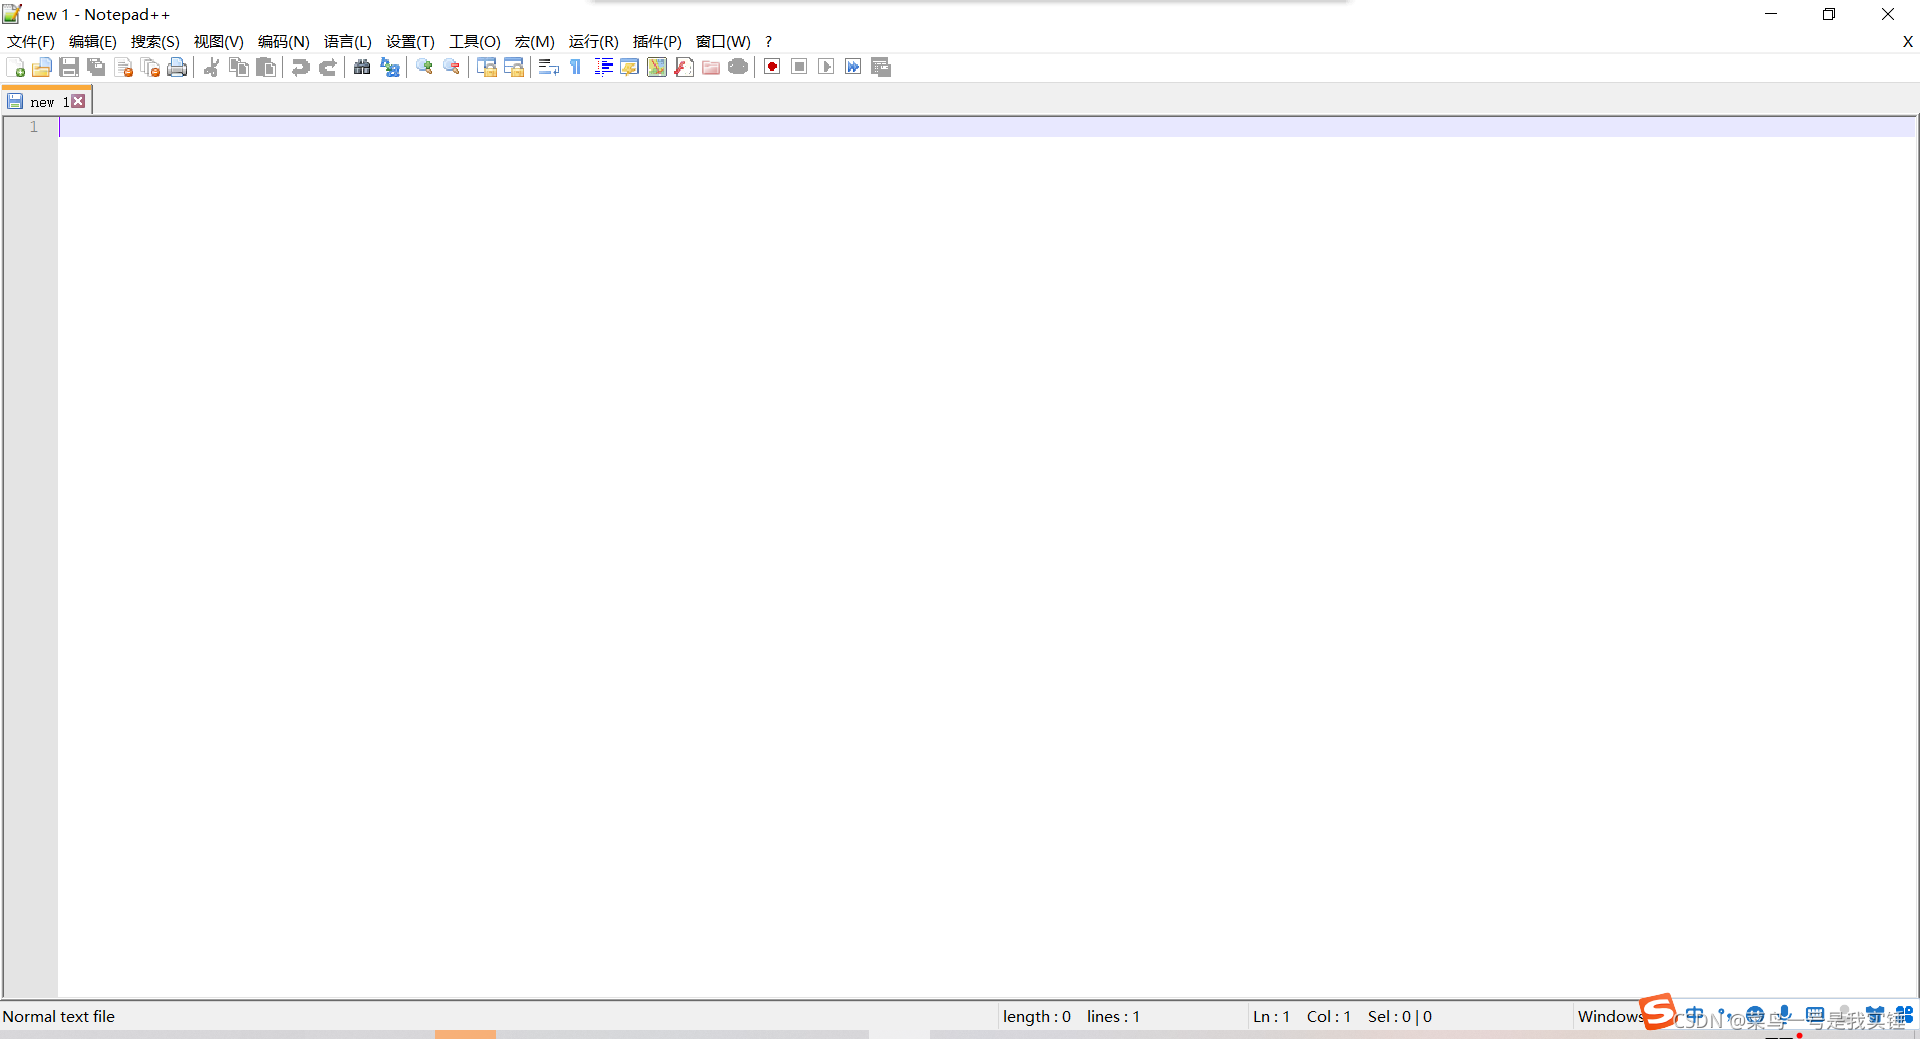1920x1039 pixels.
Task: Click the Copy icon in toolbar
Action: (239, 67)
